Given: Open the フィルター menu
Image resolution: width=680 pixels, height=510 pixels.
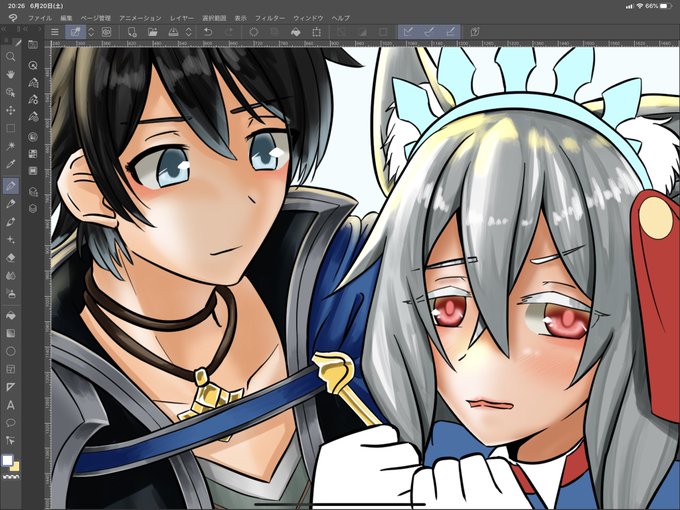Looking at the screenshot, I should click(x=270, y=18).
